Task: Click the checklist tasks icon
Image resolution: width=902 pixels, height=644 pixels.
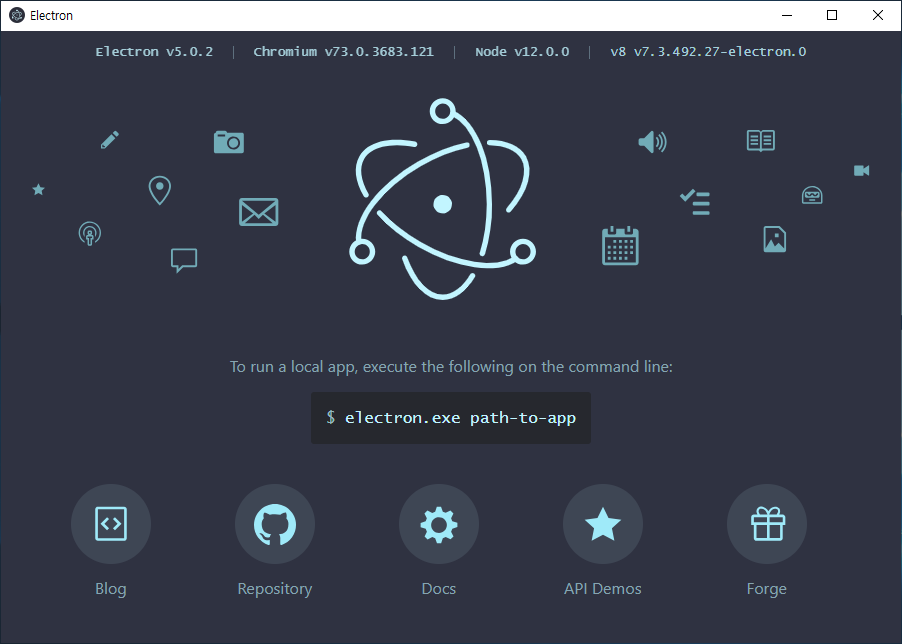Action: click(x=695, y=202)
